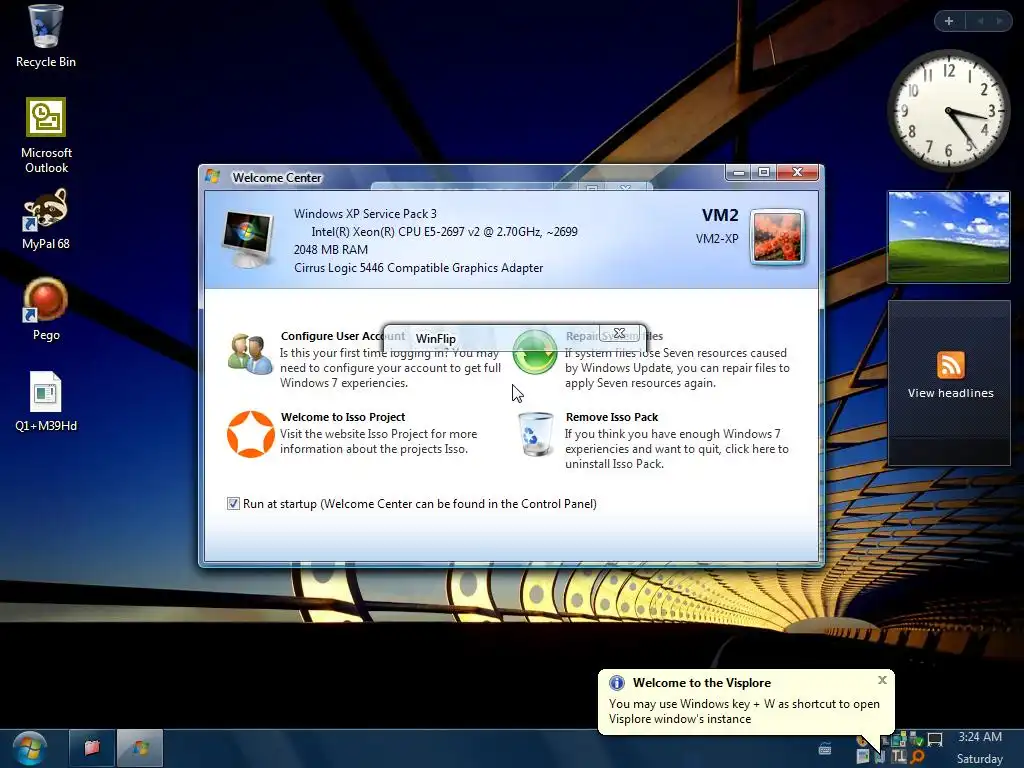Click the Cirrus Logic graphics adapter text

tap(419, 268)
